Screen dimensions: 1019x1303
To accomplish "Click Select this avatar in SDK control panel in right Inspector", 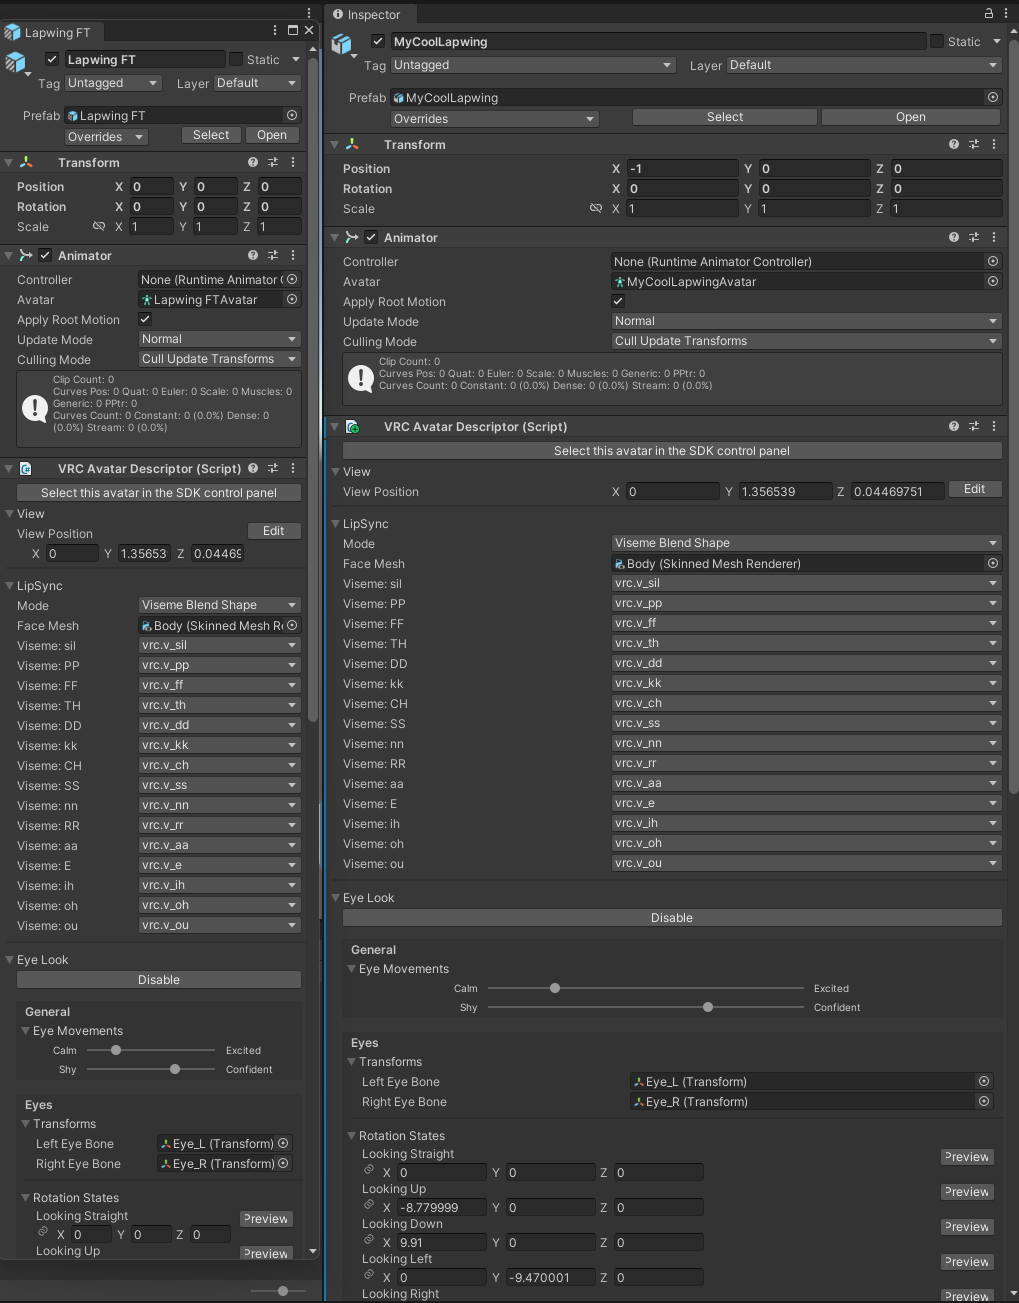I will pyautogui.click(x=671, y=451).
